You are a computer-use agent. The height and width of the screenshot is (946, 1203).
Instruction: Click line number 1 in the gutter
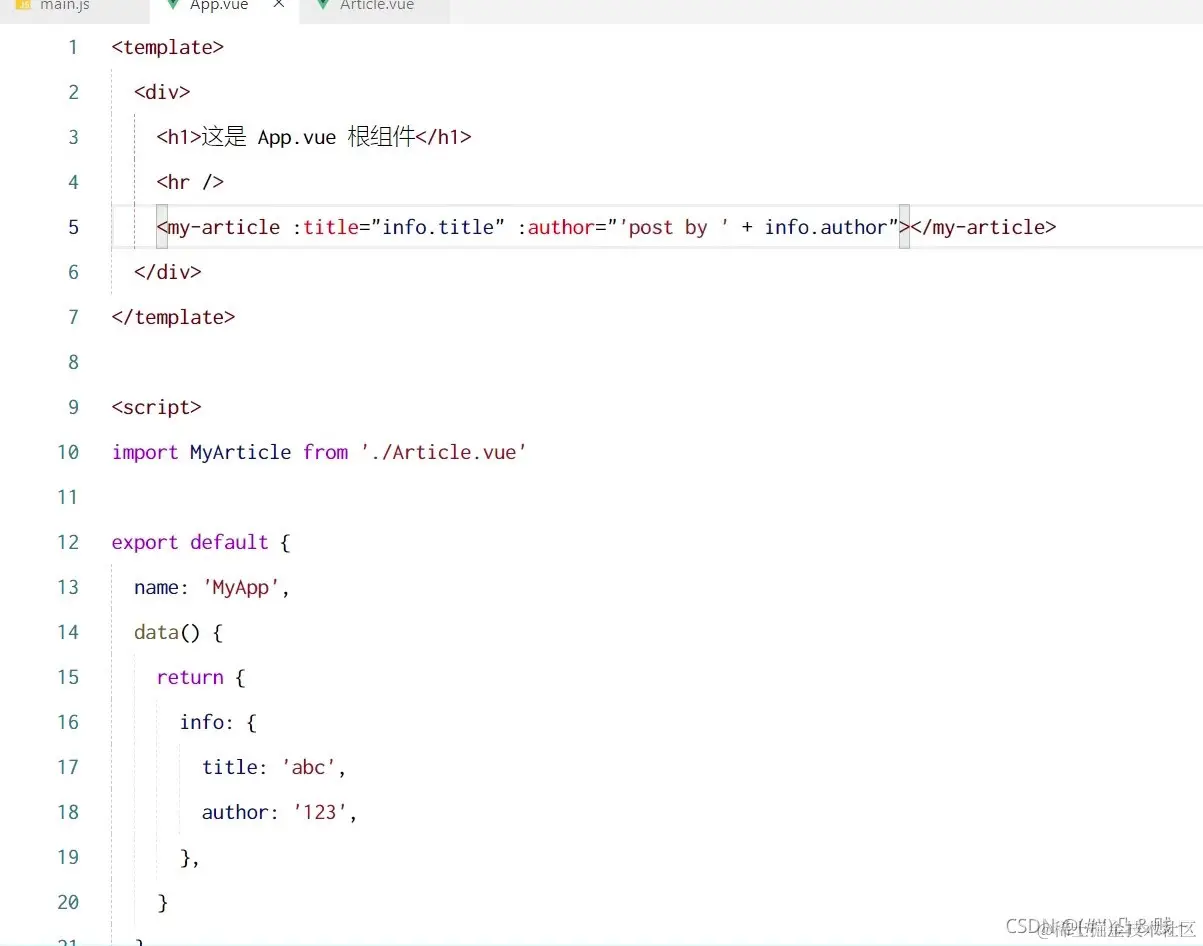72,48
